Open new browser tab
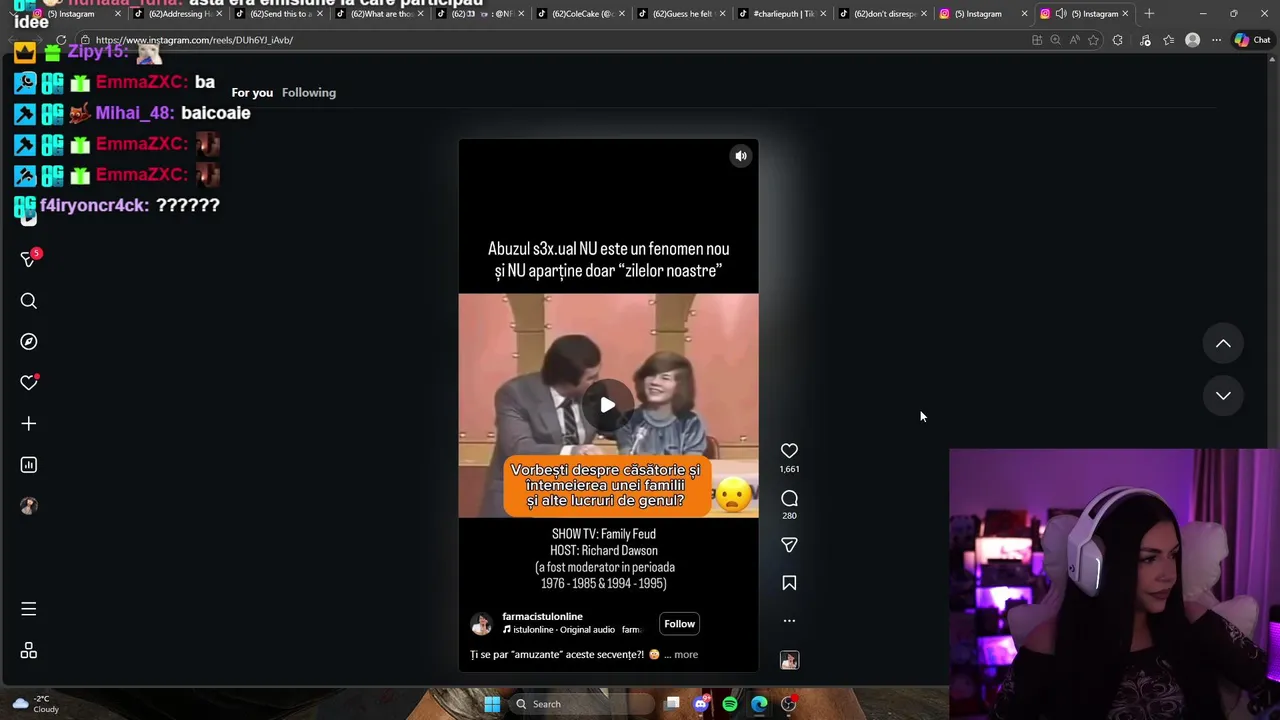Screen dimensions: 1280x720 click(1149, 14)
